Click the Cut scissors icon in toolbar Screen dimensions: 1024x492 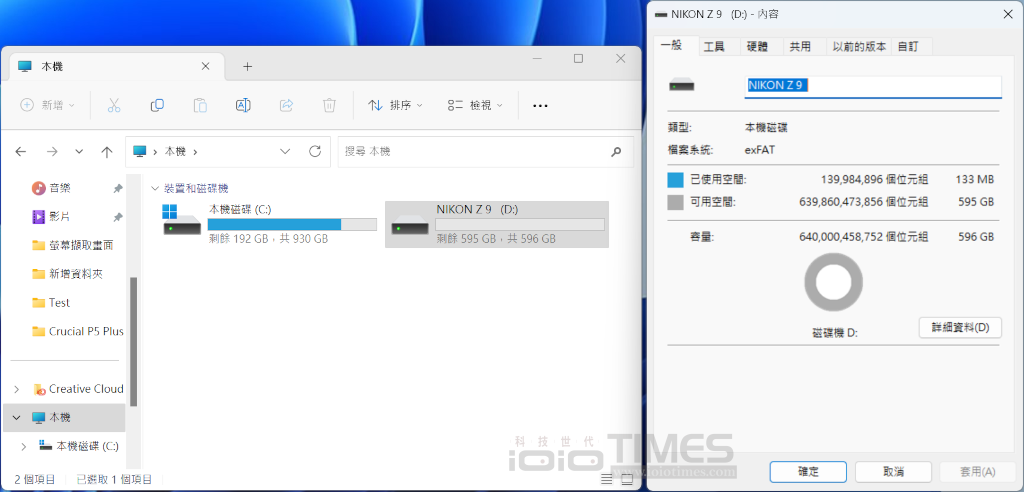pyautogui.click(x=114, y=105)
